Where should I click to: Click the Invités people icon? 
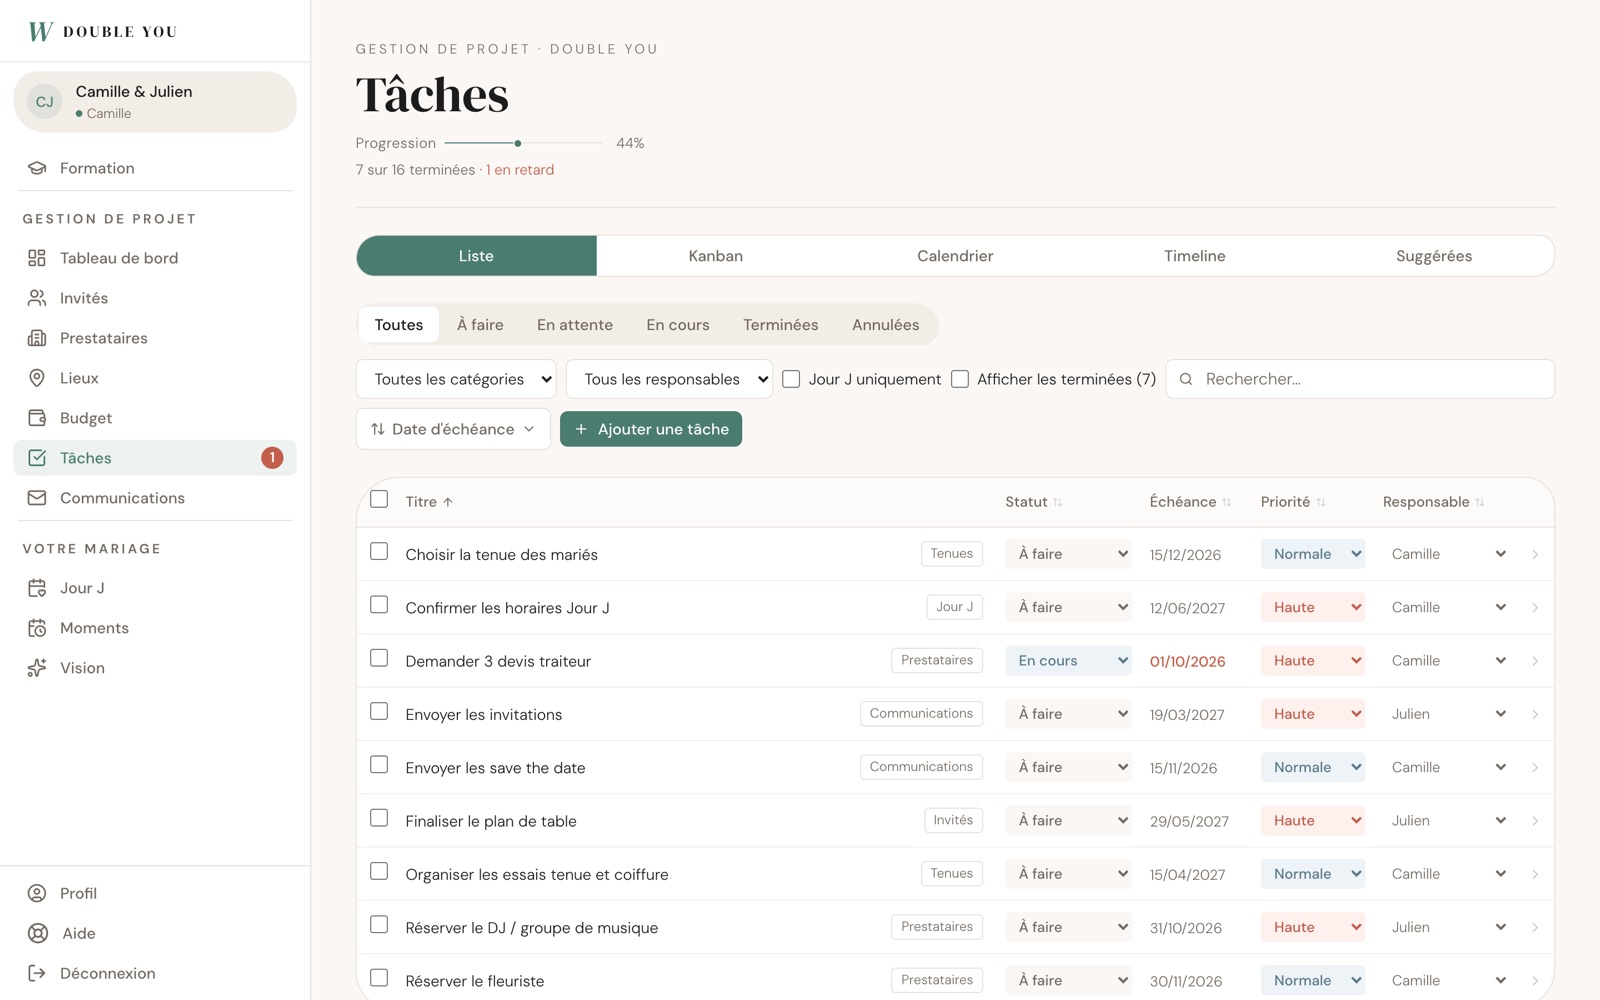37,298
